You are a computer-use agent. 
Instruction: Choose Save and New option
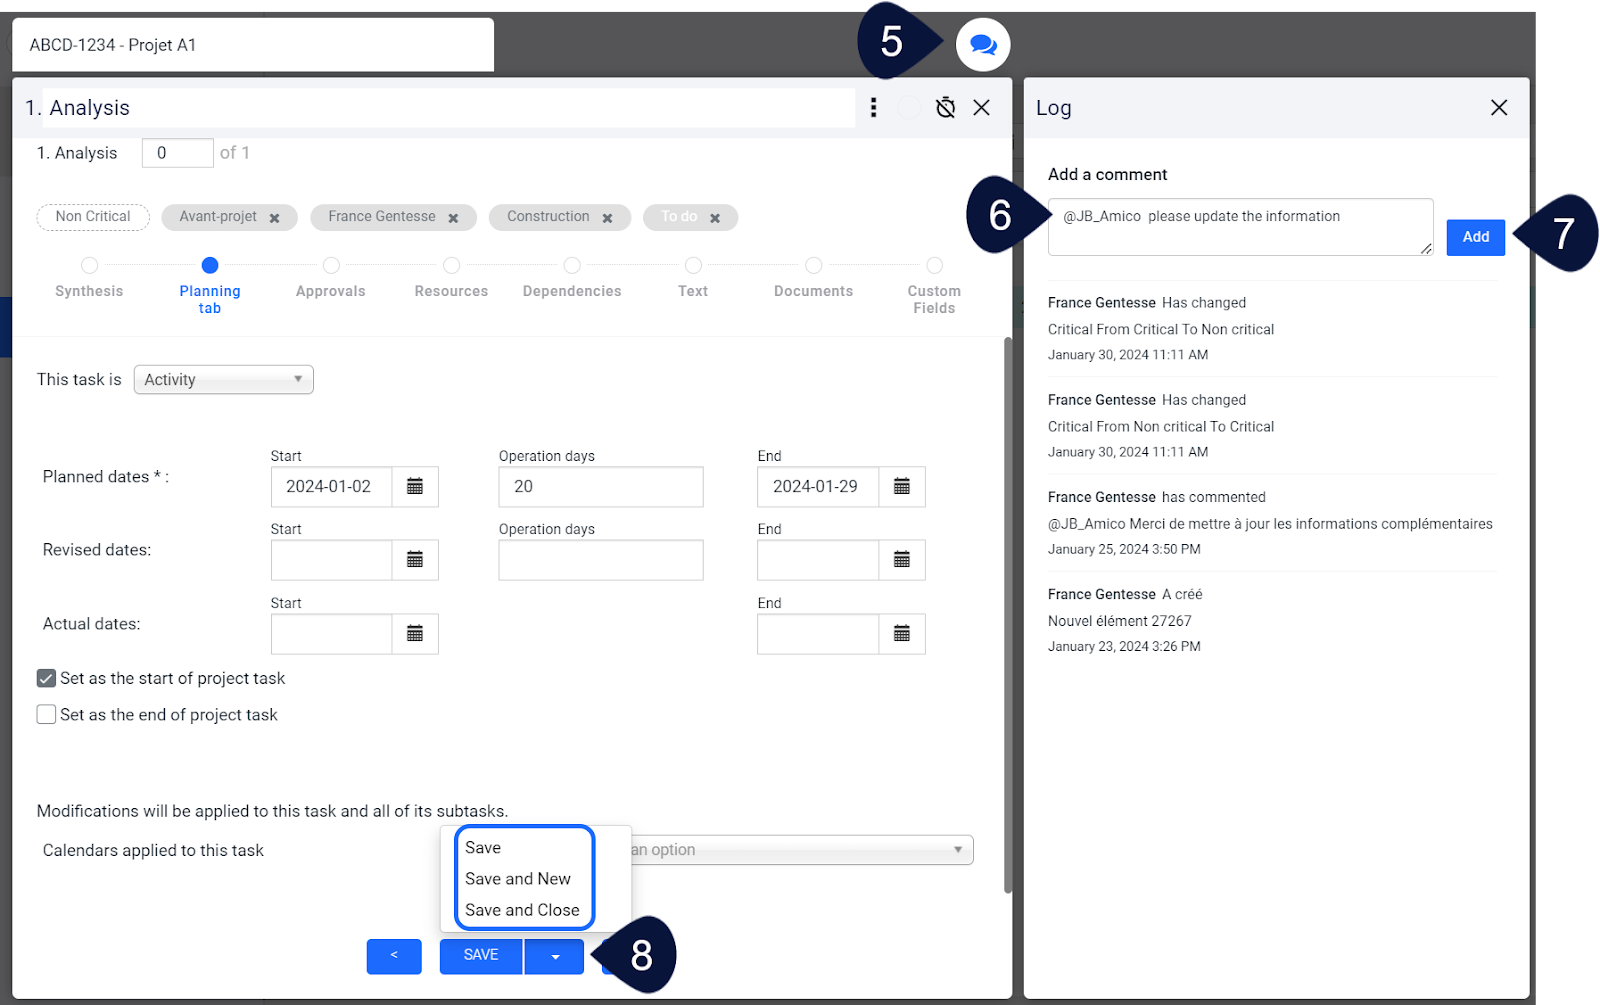[518, 879]
